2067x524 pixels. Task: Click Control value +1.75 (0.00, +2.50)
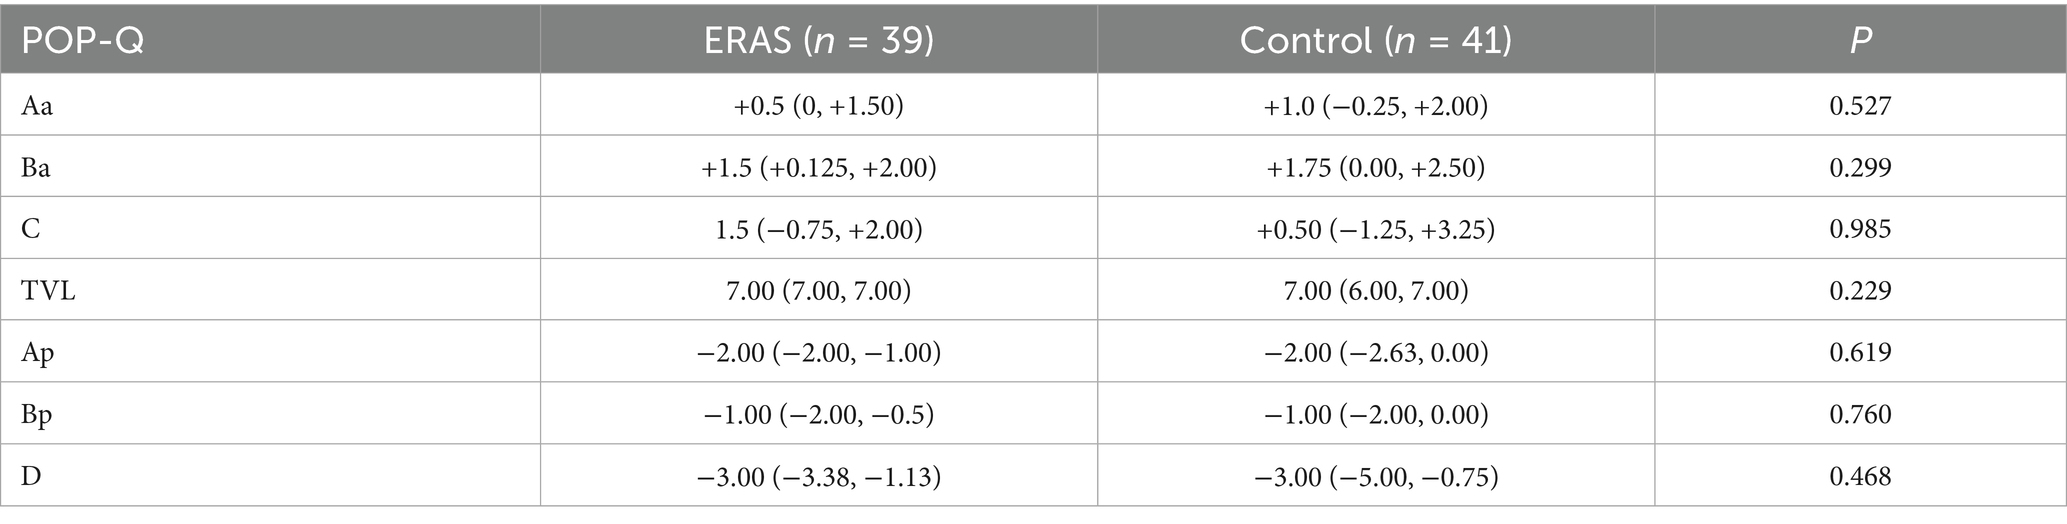click(1376, 169)
